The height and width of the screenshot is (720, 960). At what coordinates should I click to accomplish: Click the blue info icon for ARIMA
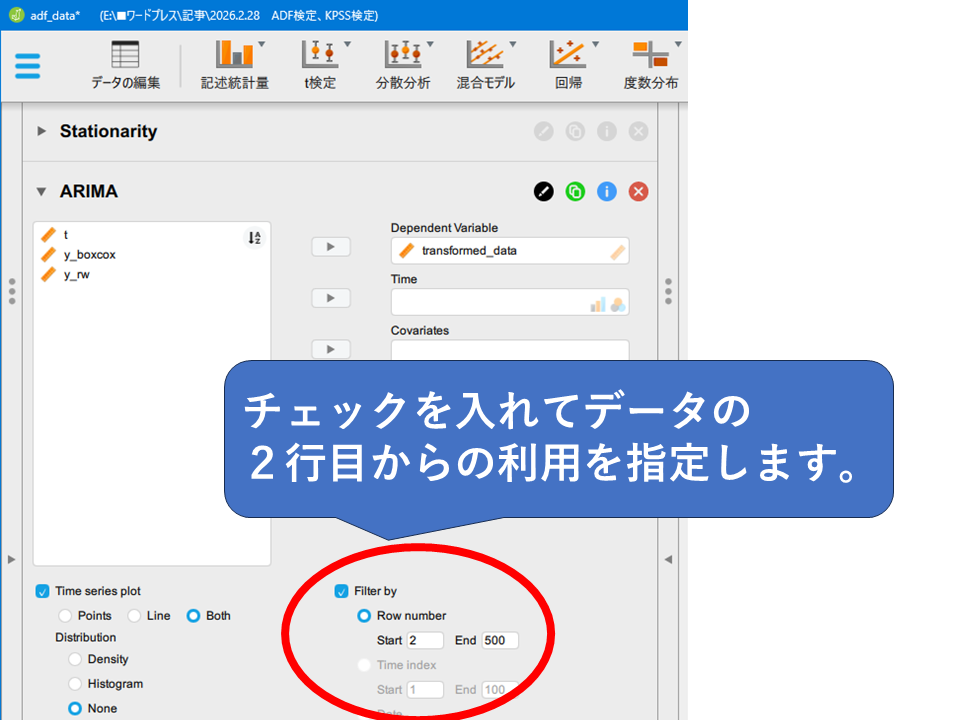pos(607,191)
